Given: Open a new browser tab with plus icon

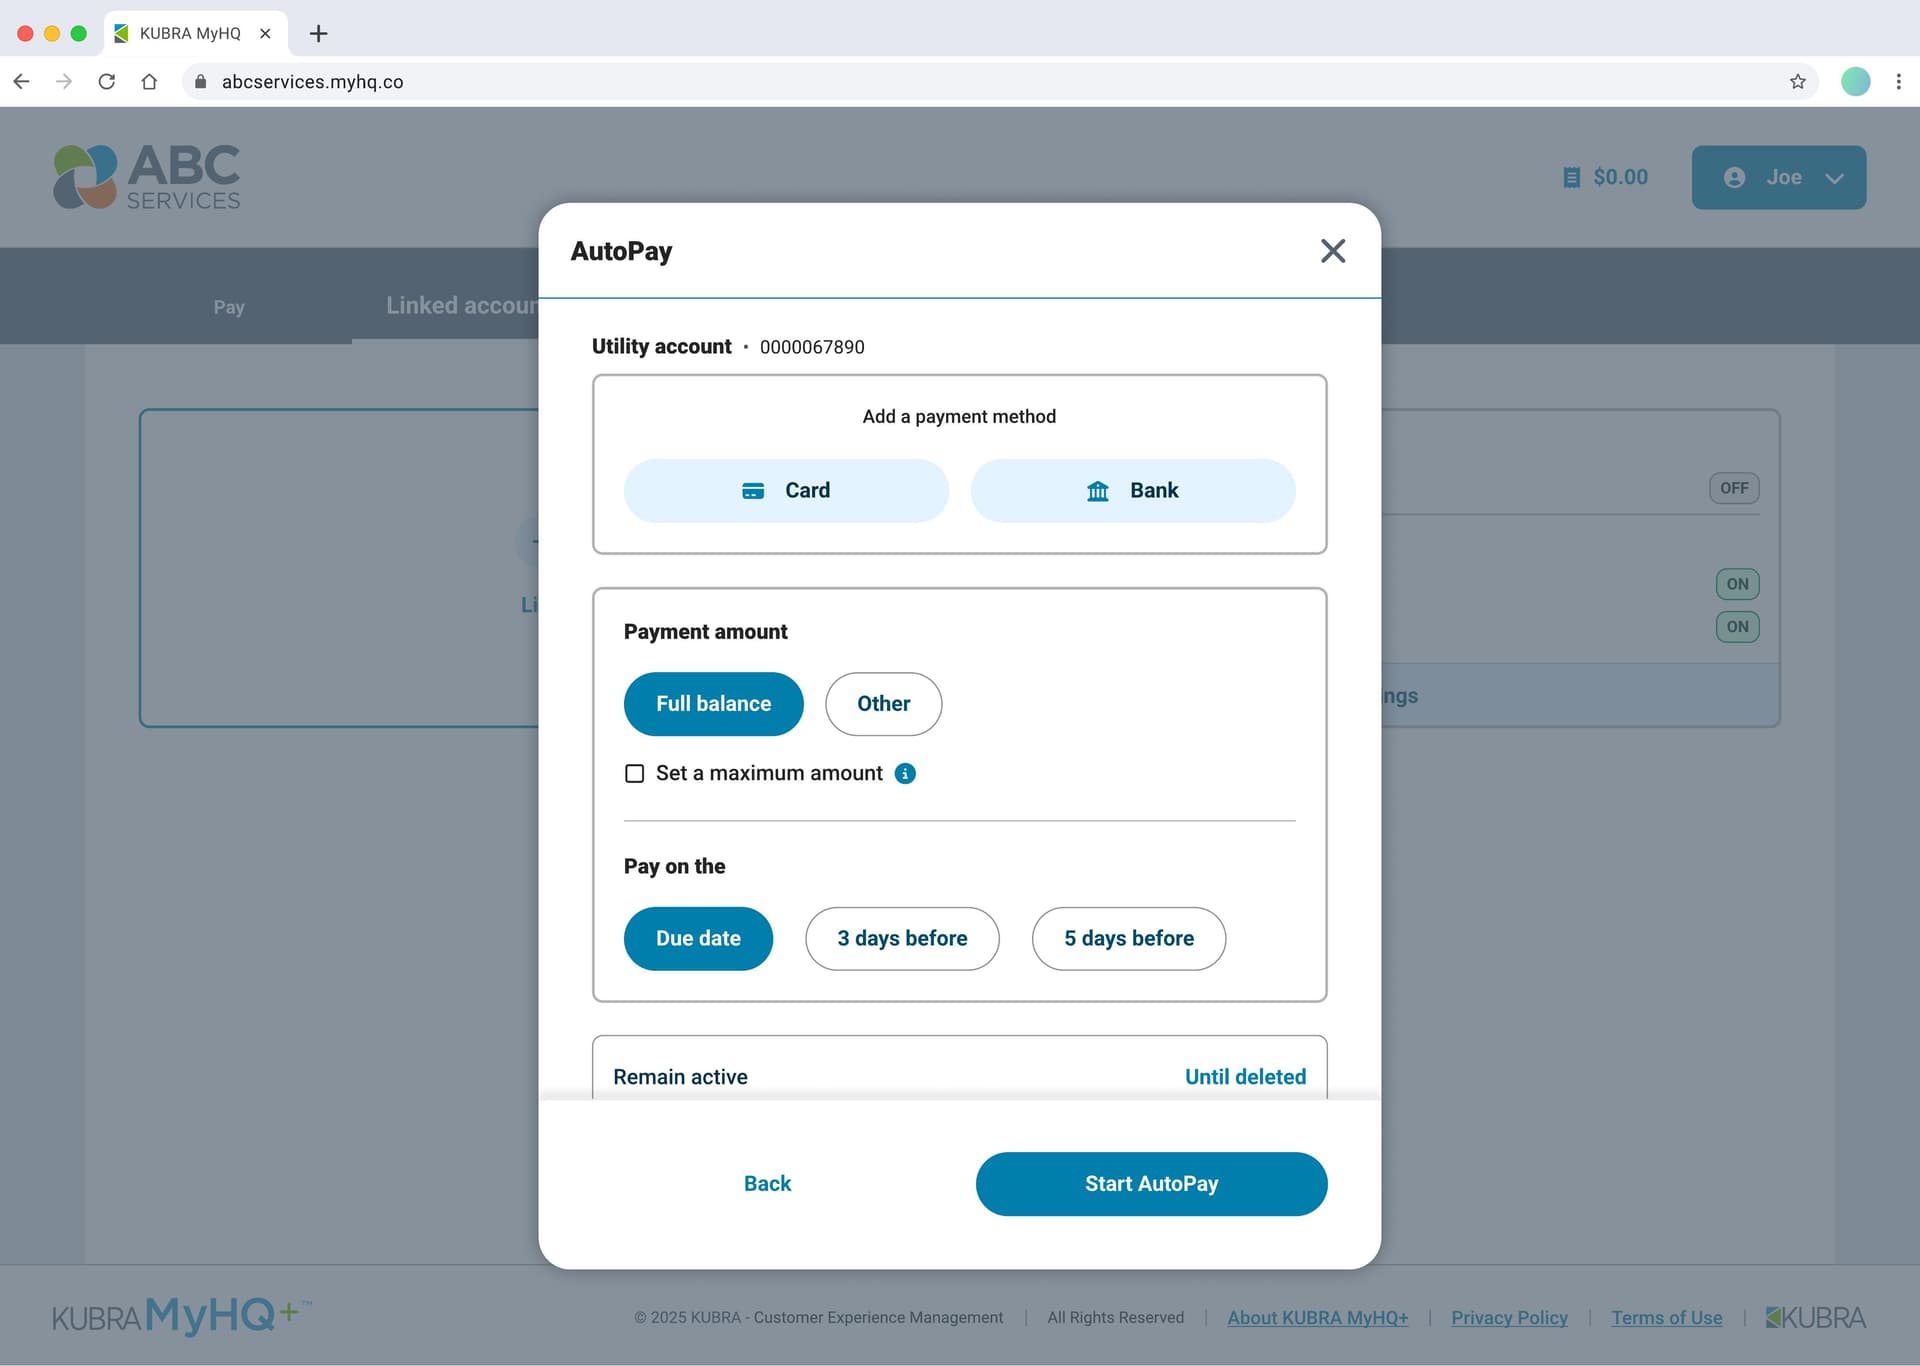Looking at the screenshot, I should pos(318,33).
